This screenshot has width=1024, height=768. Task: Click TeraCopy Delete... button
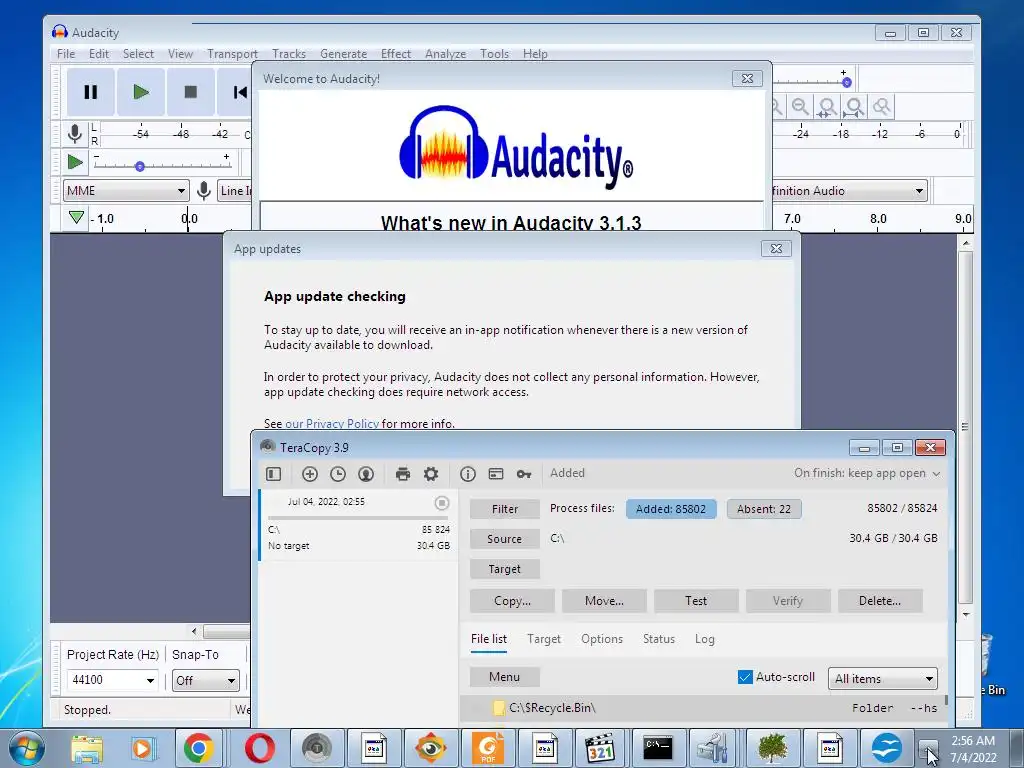coord(880,601)
